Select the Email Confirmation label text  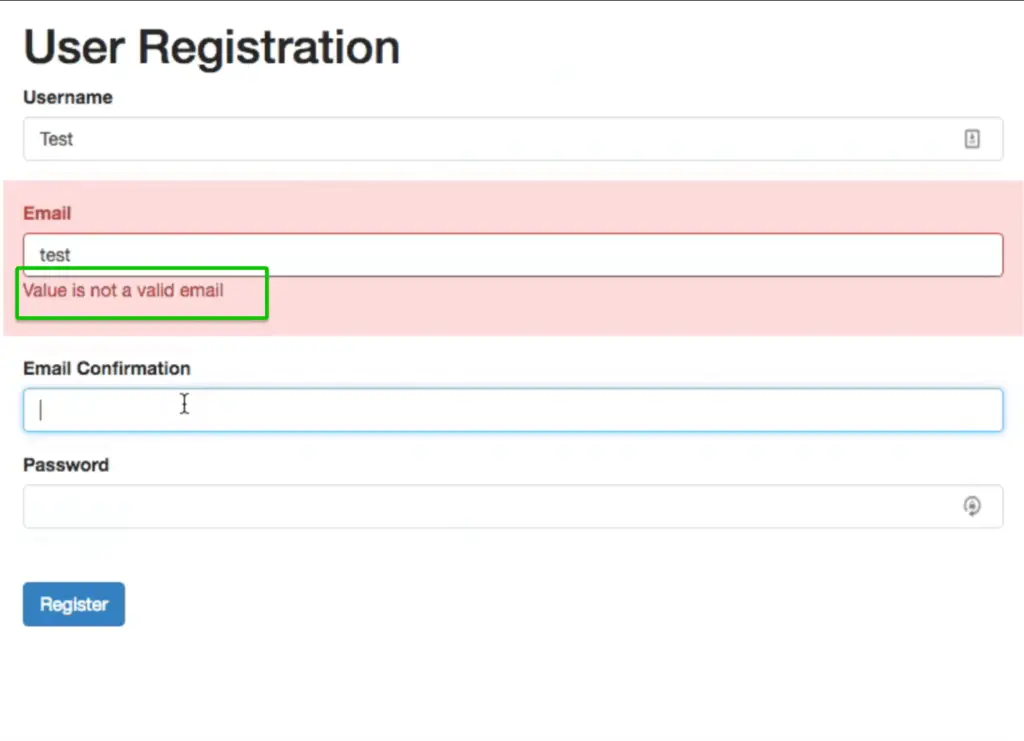tap(107, 368)
